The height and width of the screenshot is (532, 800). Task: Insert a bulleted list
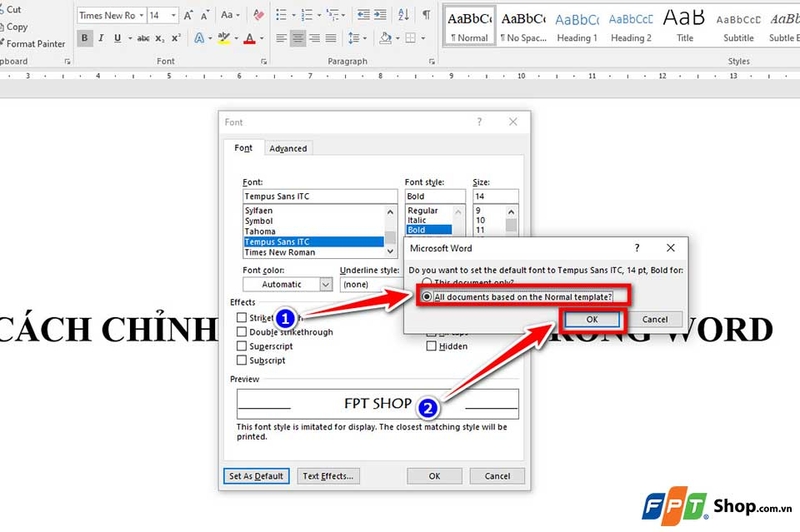281,15
